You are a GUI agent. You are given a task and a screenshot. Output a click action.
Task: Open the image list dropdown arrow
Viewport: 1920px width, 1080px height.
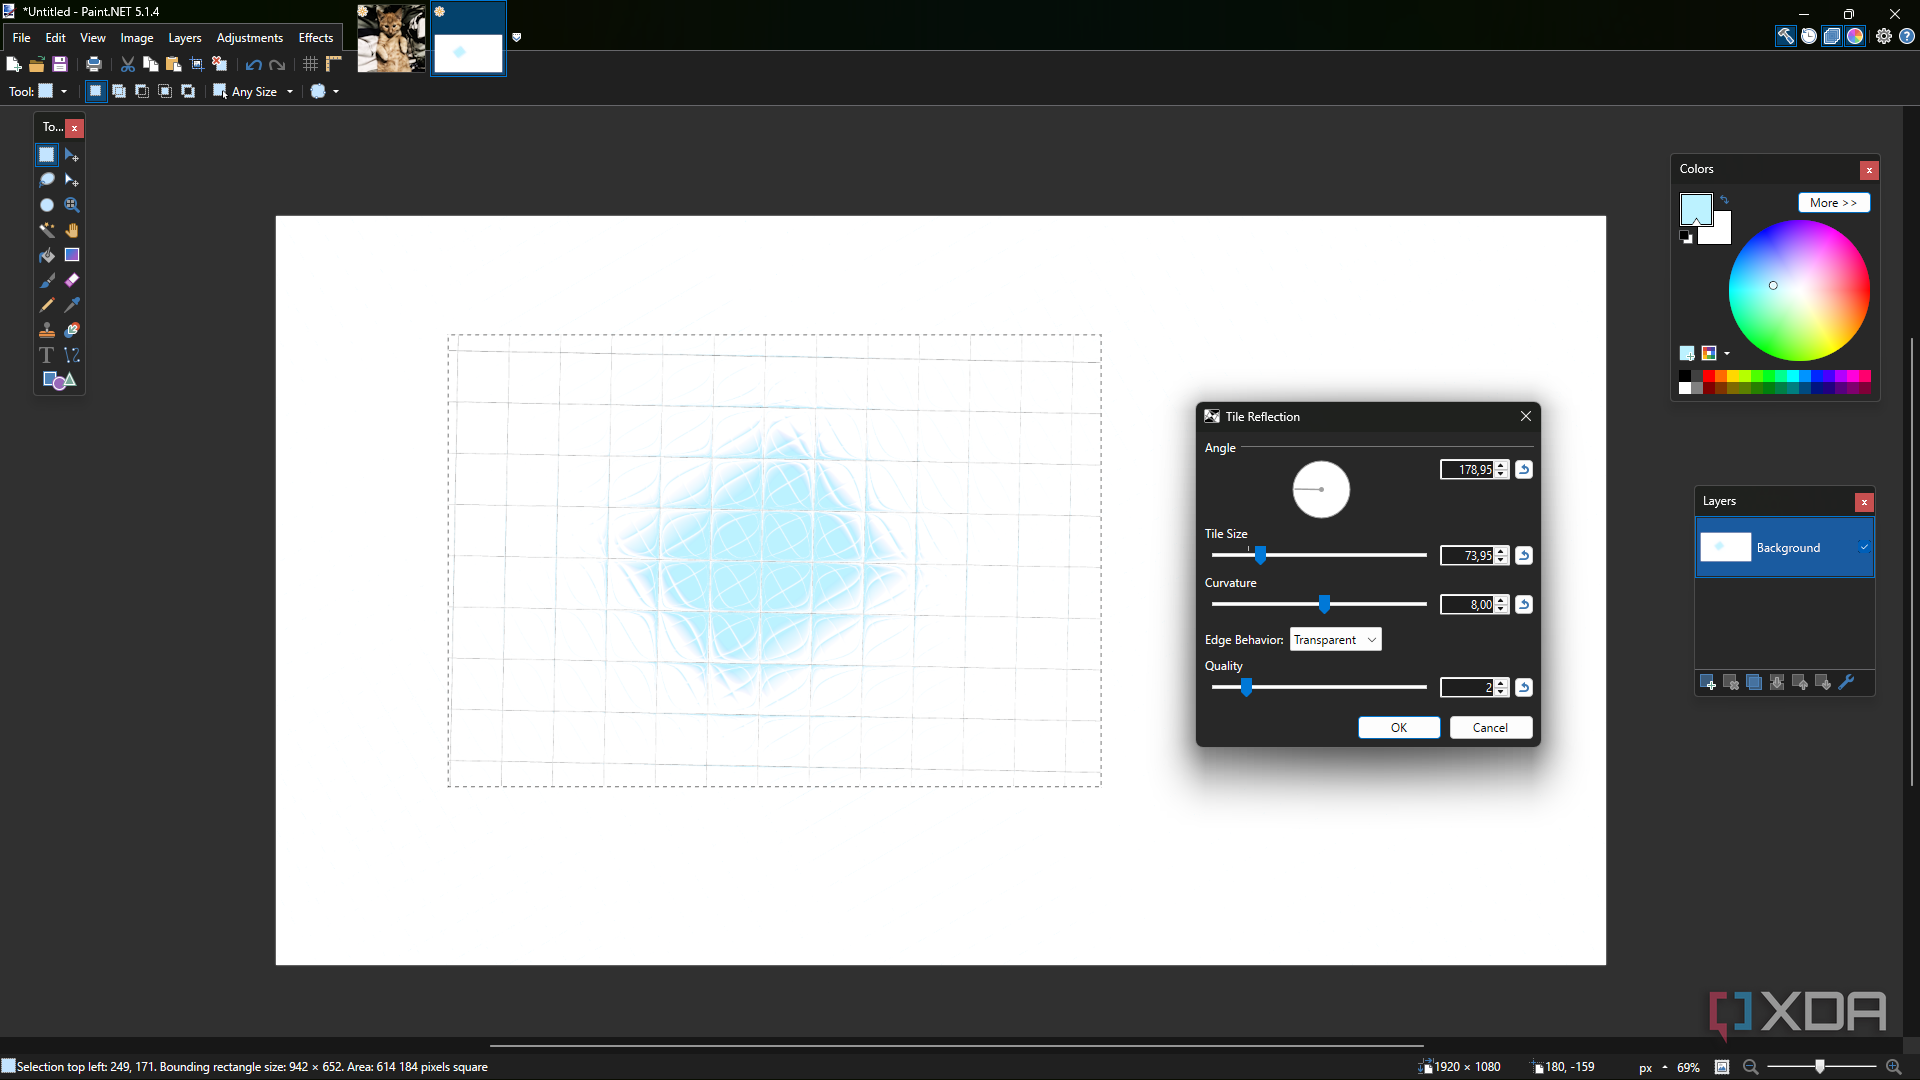(517, 38)
